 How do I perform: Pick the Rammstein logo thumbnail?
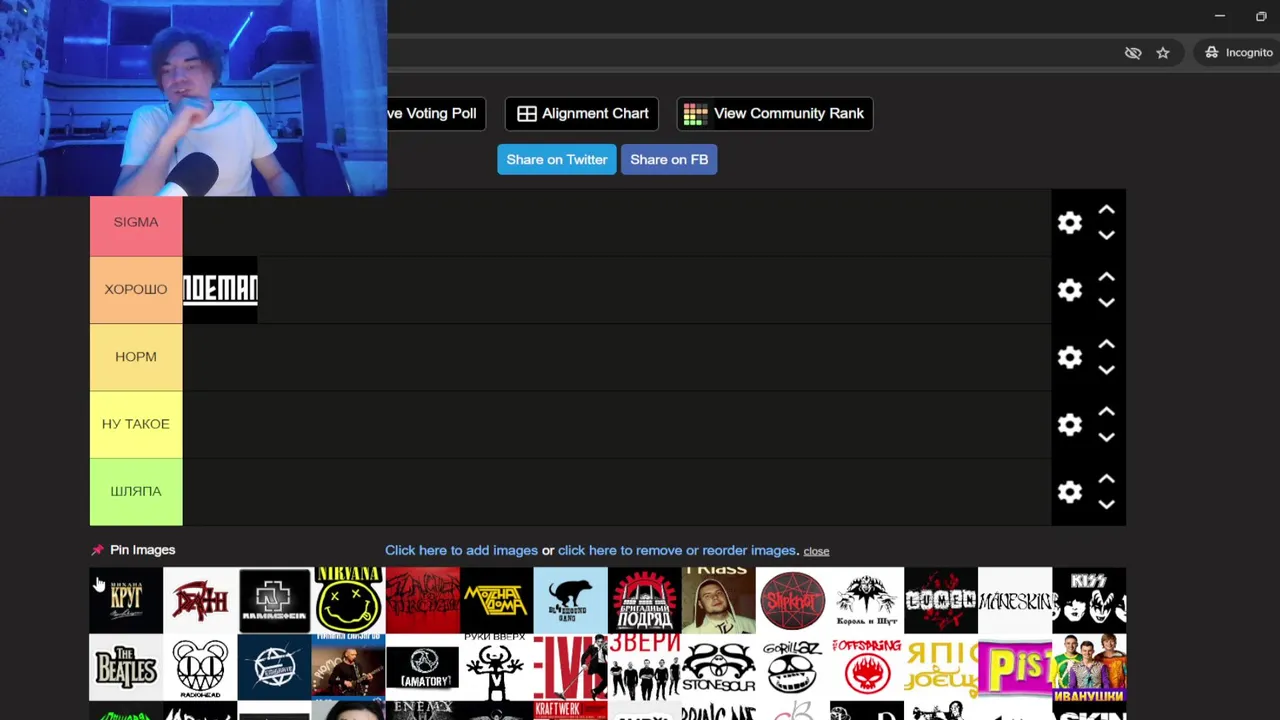274,600
